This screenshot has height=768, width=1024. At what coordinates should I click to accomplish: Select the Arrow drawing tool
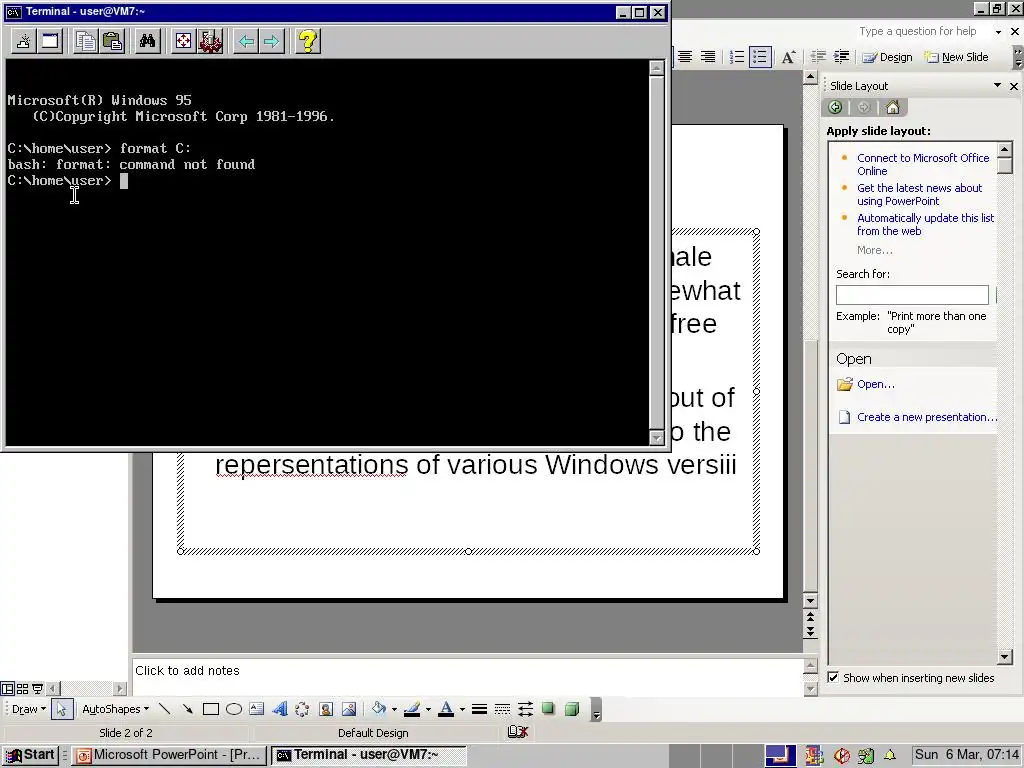click(187, 709)
